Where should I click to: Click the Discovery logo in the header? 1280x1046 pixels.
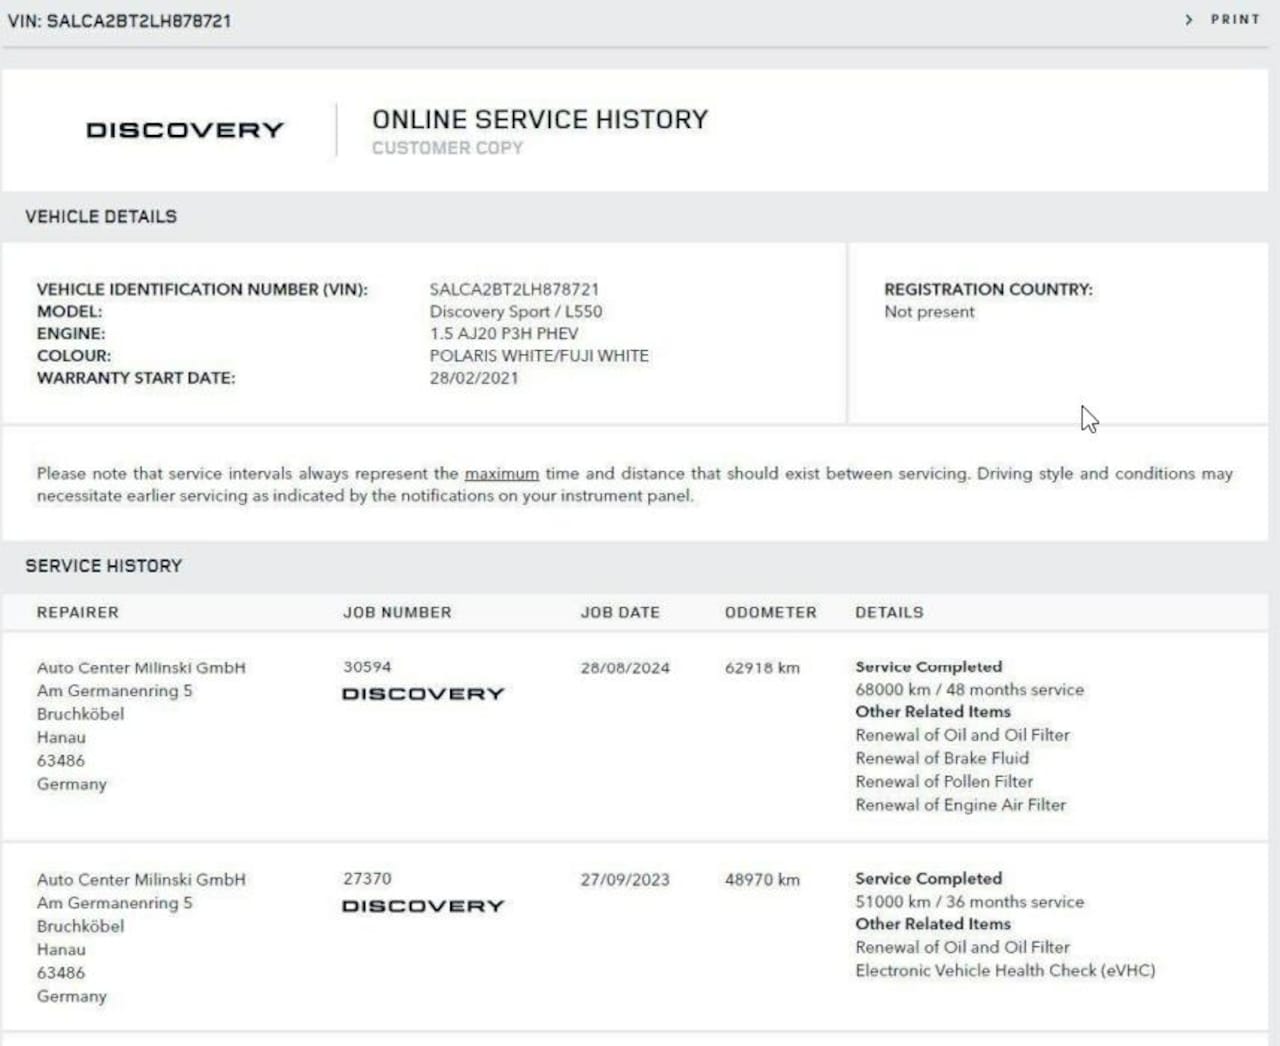tap(185, 130)
